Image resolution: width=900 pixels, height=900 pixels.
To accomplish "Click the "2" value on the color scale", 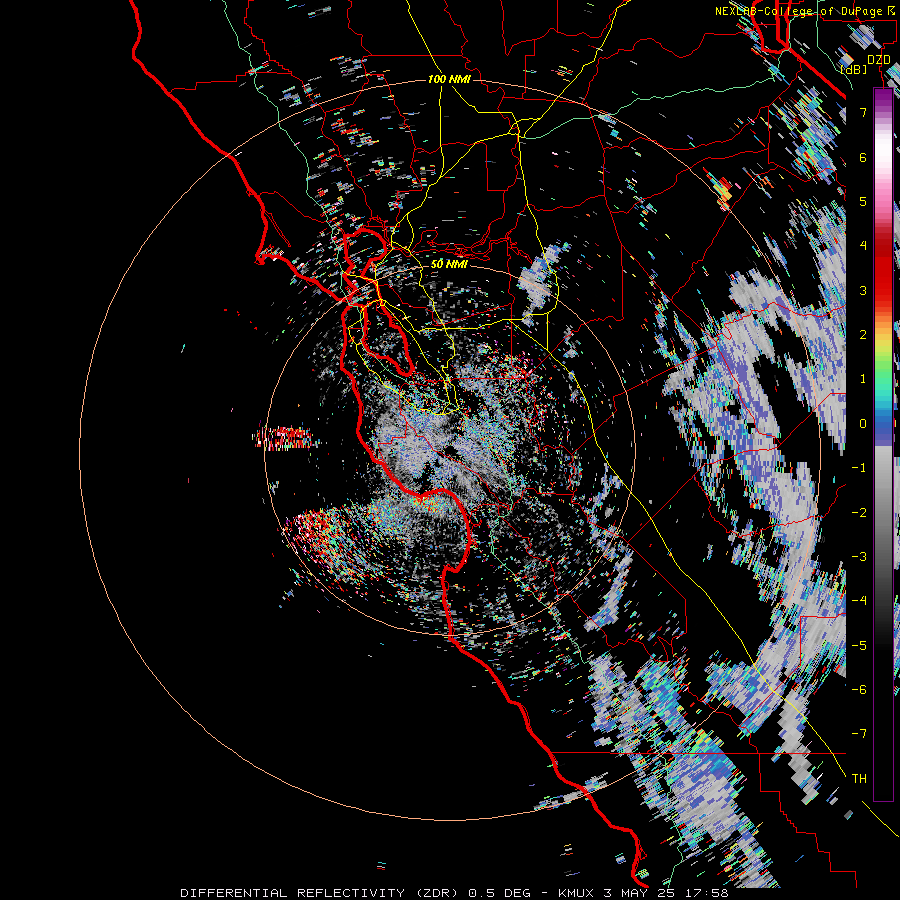I will (863, 334).
